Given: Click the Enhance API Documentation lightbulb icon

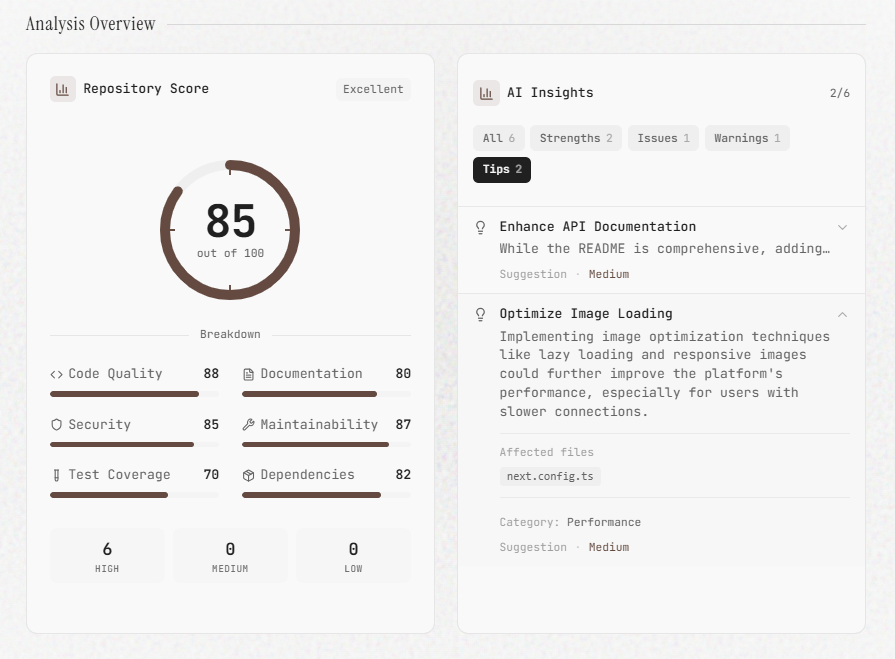Looking at the screenshot, I should [480, 227].
